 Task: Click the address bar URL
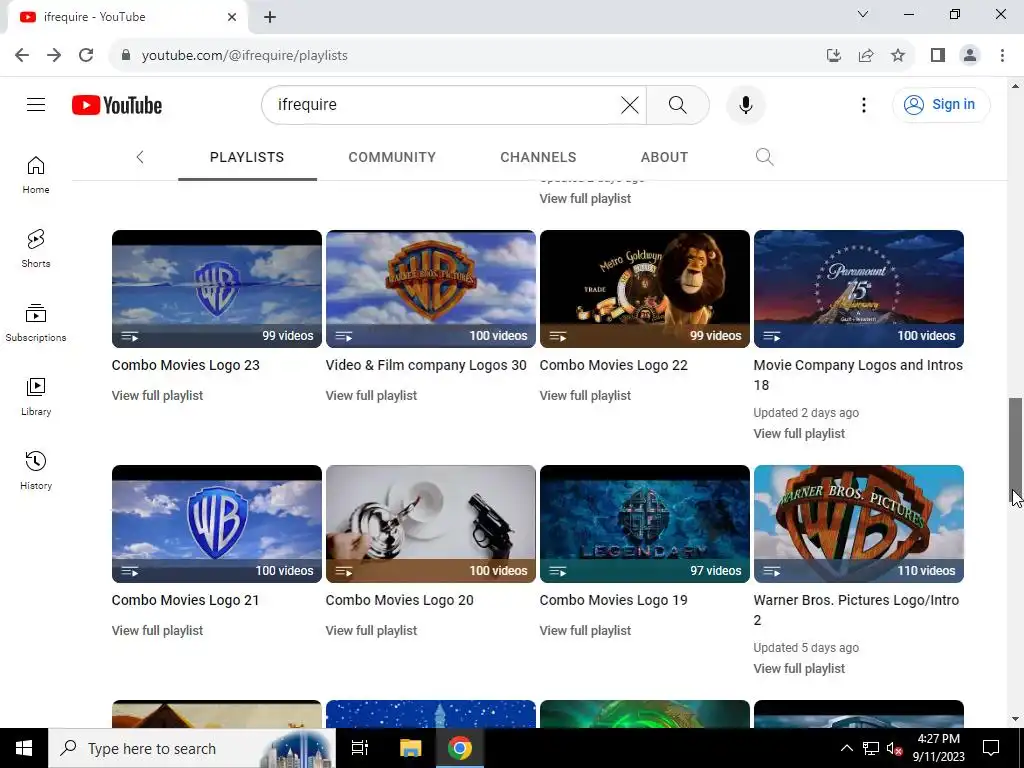click(x=244, y=56)
